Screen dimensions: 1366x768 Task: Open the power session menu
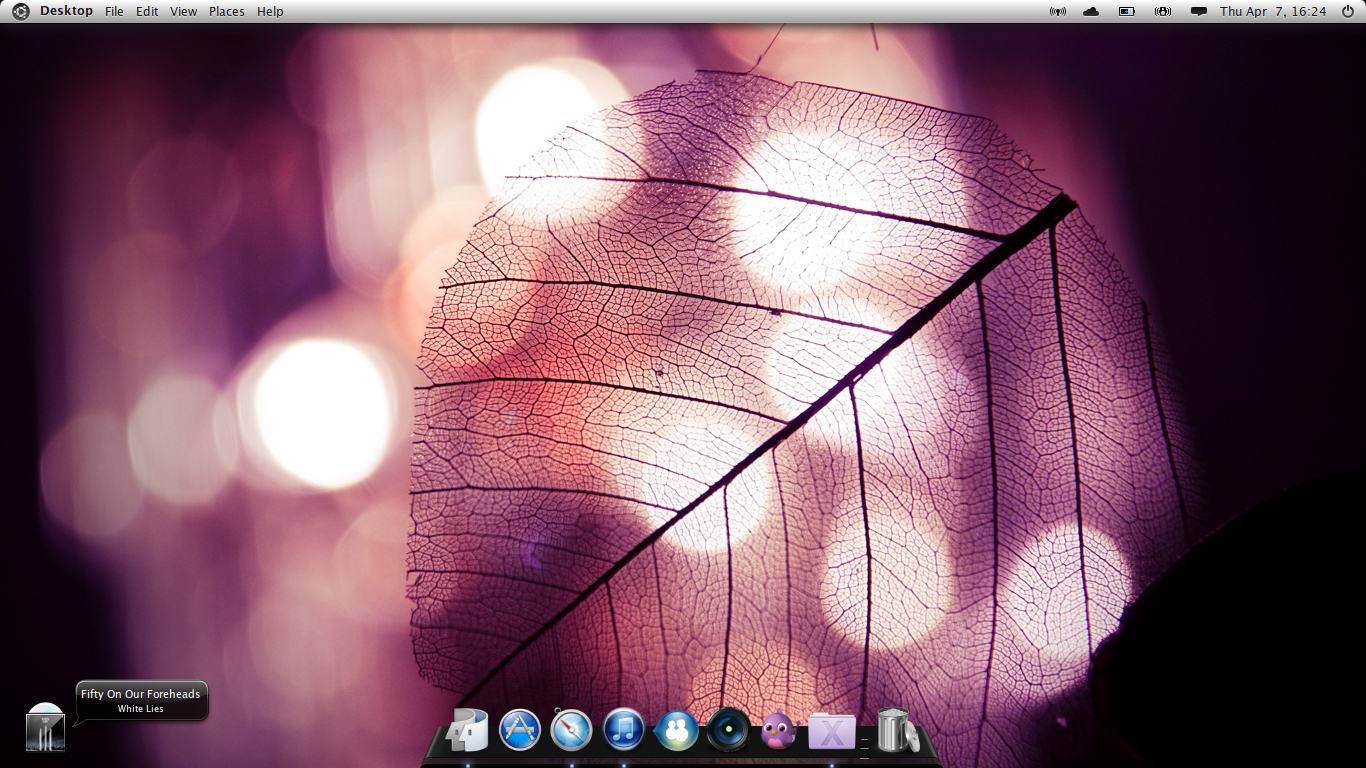1347,11
